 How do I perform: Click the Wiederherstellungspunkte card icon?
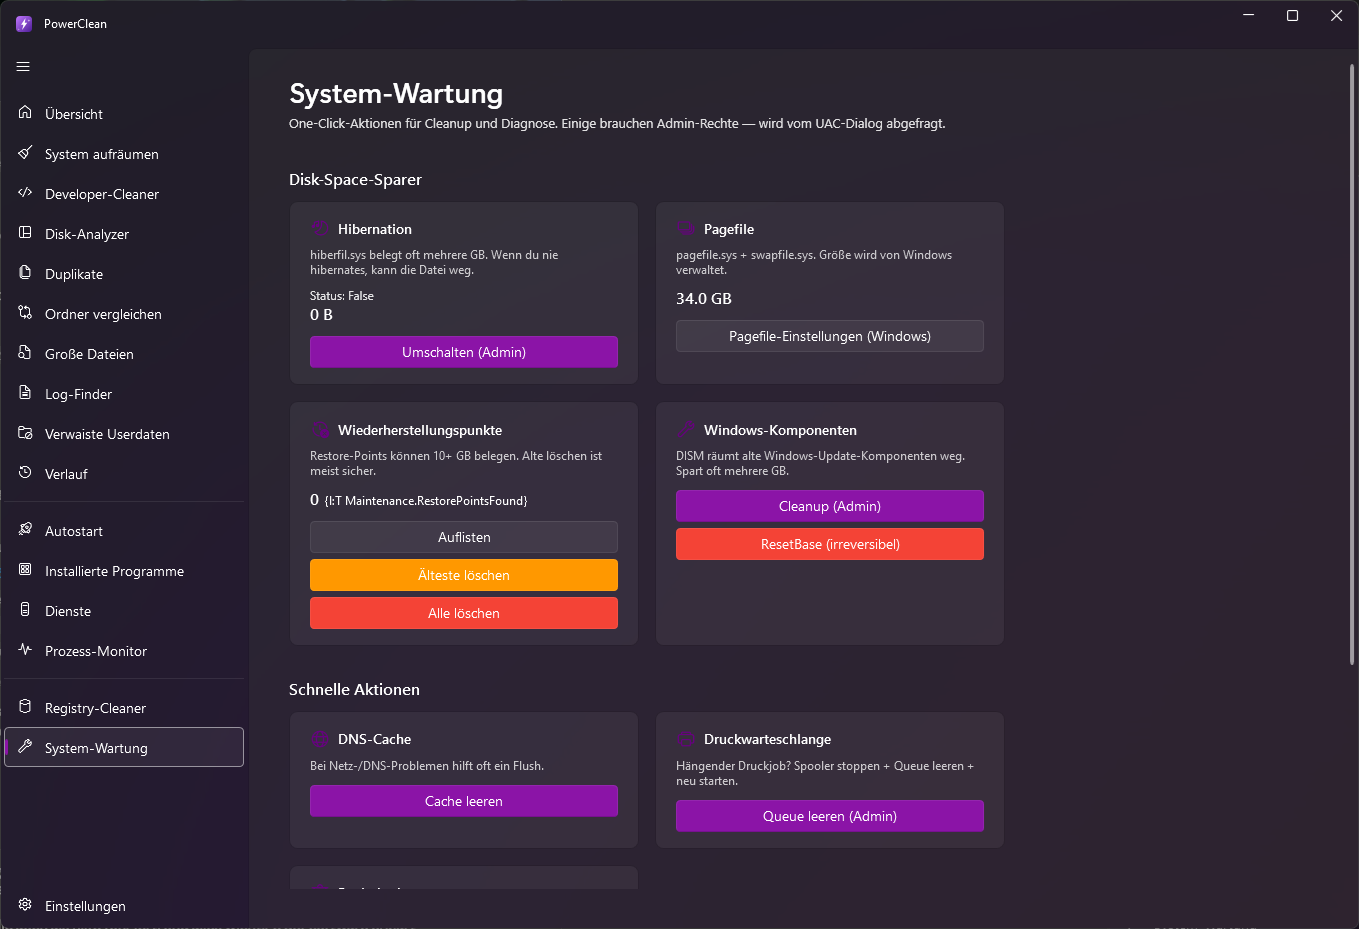point(320,430)
